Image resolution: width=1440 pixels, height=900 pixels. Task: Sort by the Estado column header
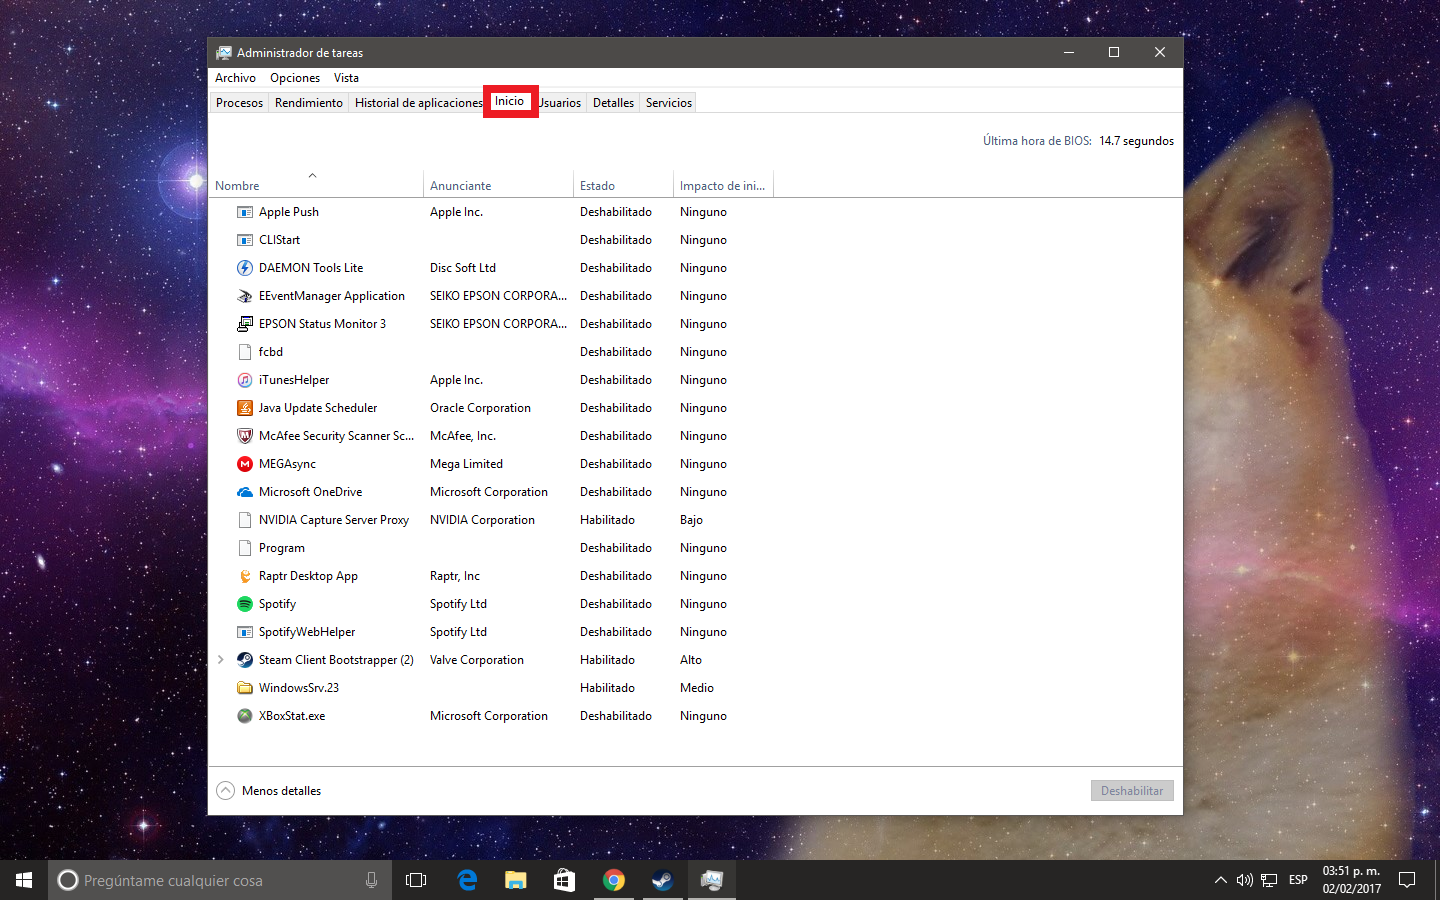click(x=623, y=185)
